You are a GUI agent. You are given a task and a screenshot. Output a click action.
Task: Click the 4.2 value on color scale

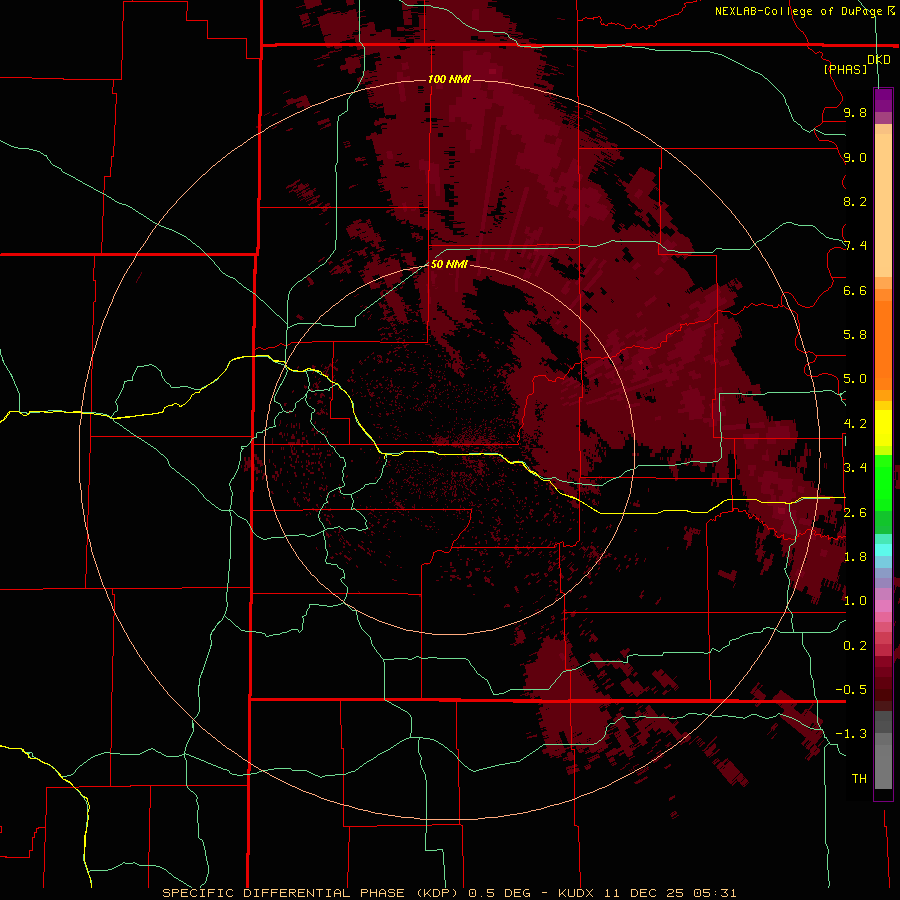[x=855, y=424]
